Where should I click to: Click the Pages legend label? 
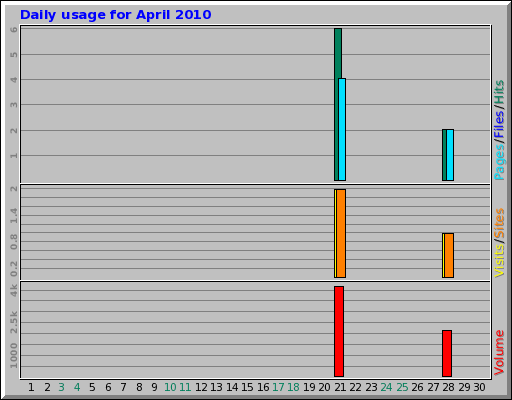[499, 162]
